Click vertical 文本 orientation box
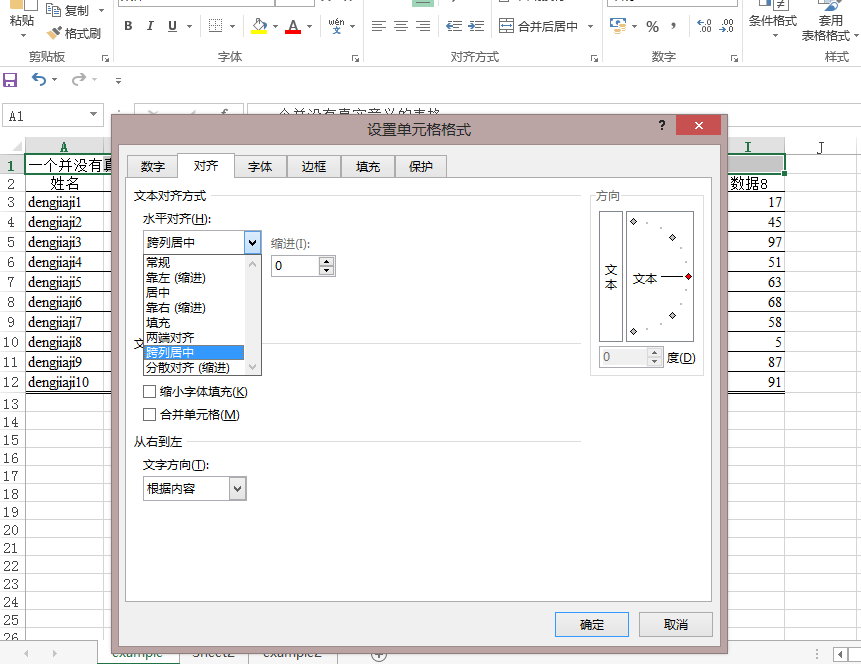This screenshot has height=664, width=861. pyautogui.click(x=611, y=276)
